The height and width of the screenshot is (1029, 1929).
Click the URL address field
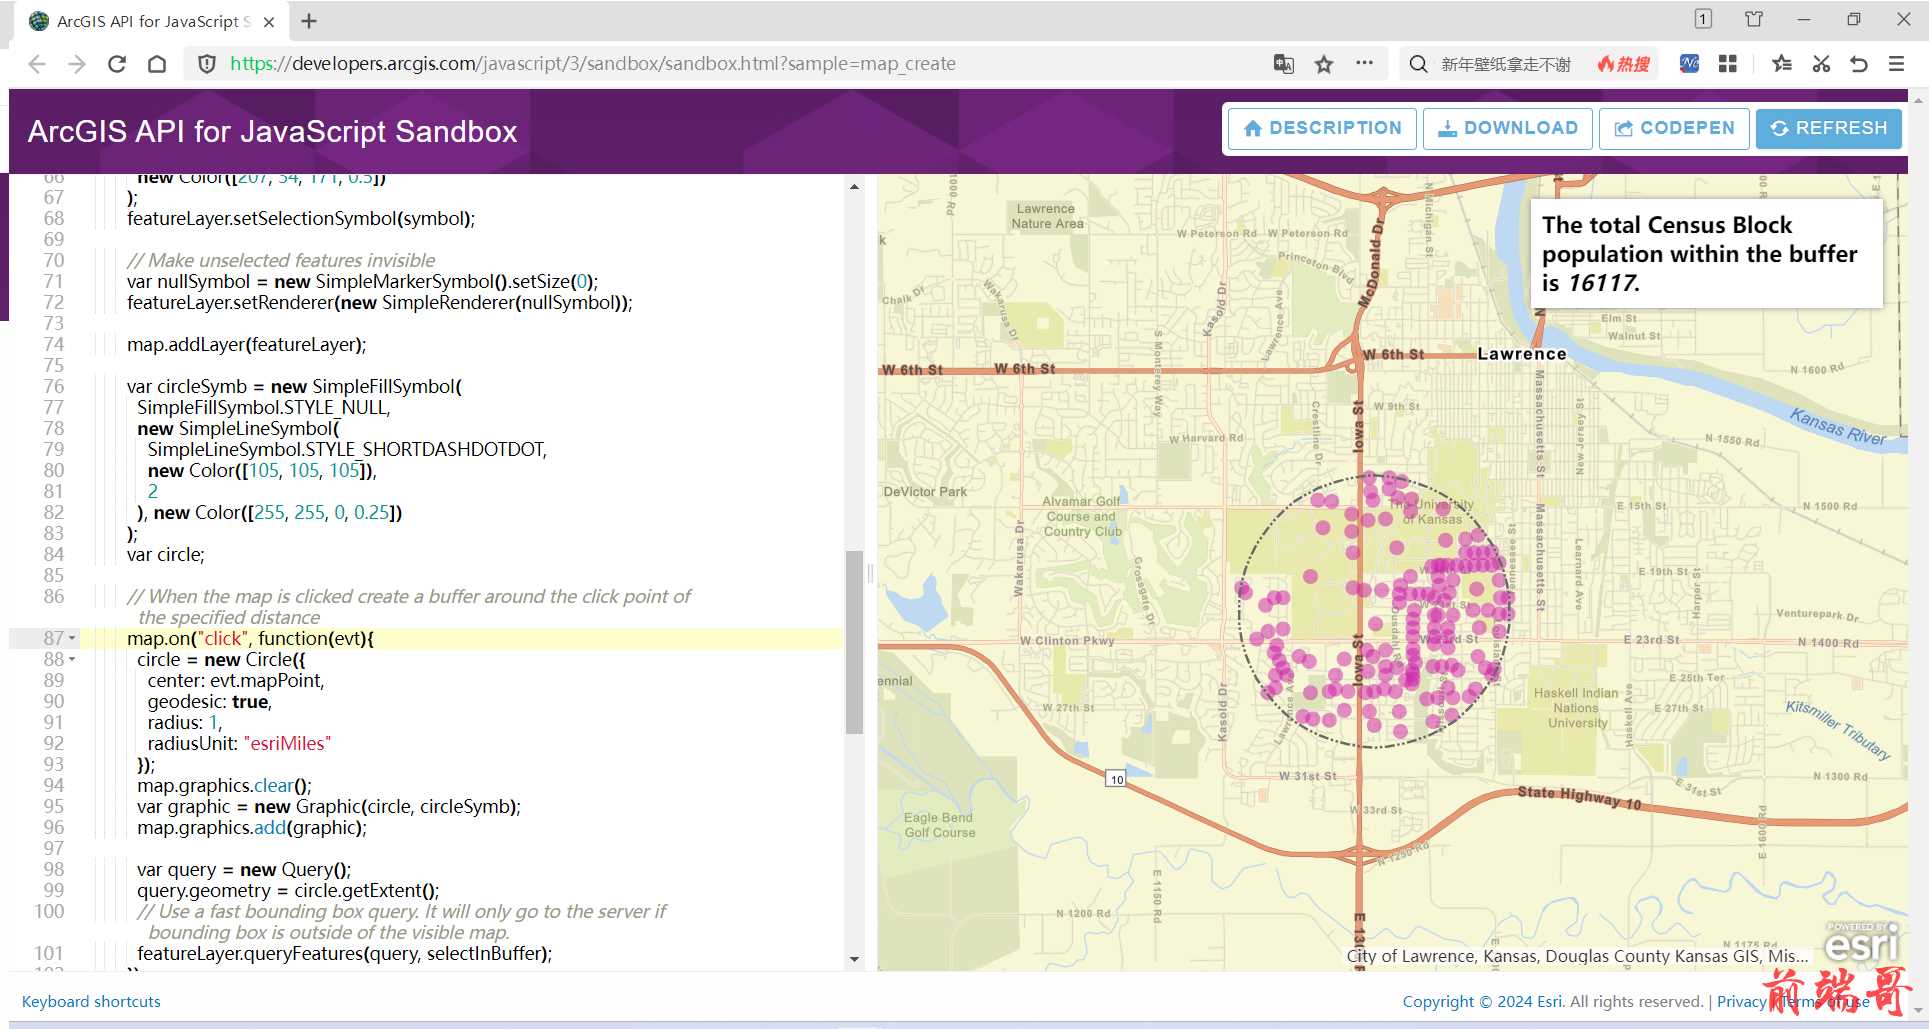click(x=592, y=64)
